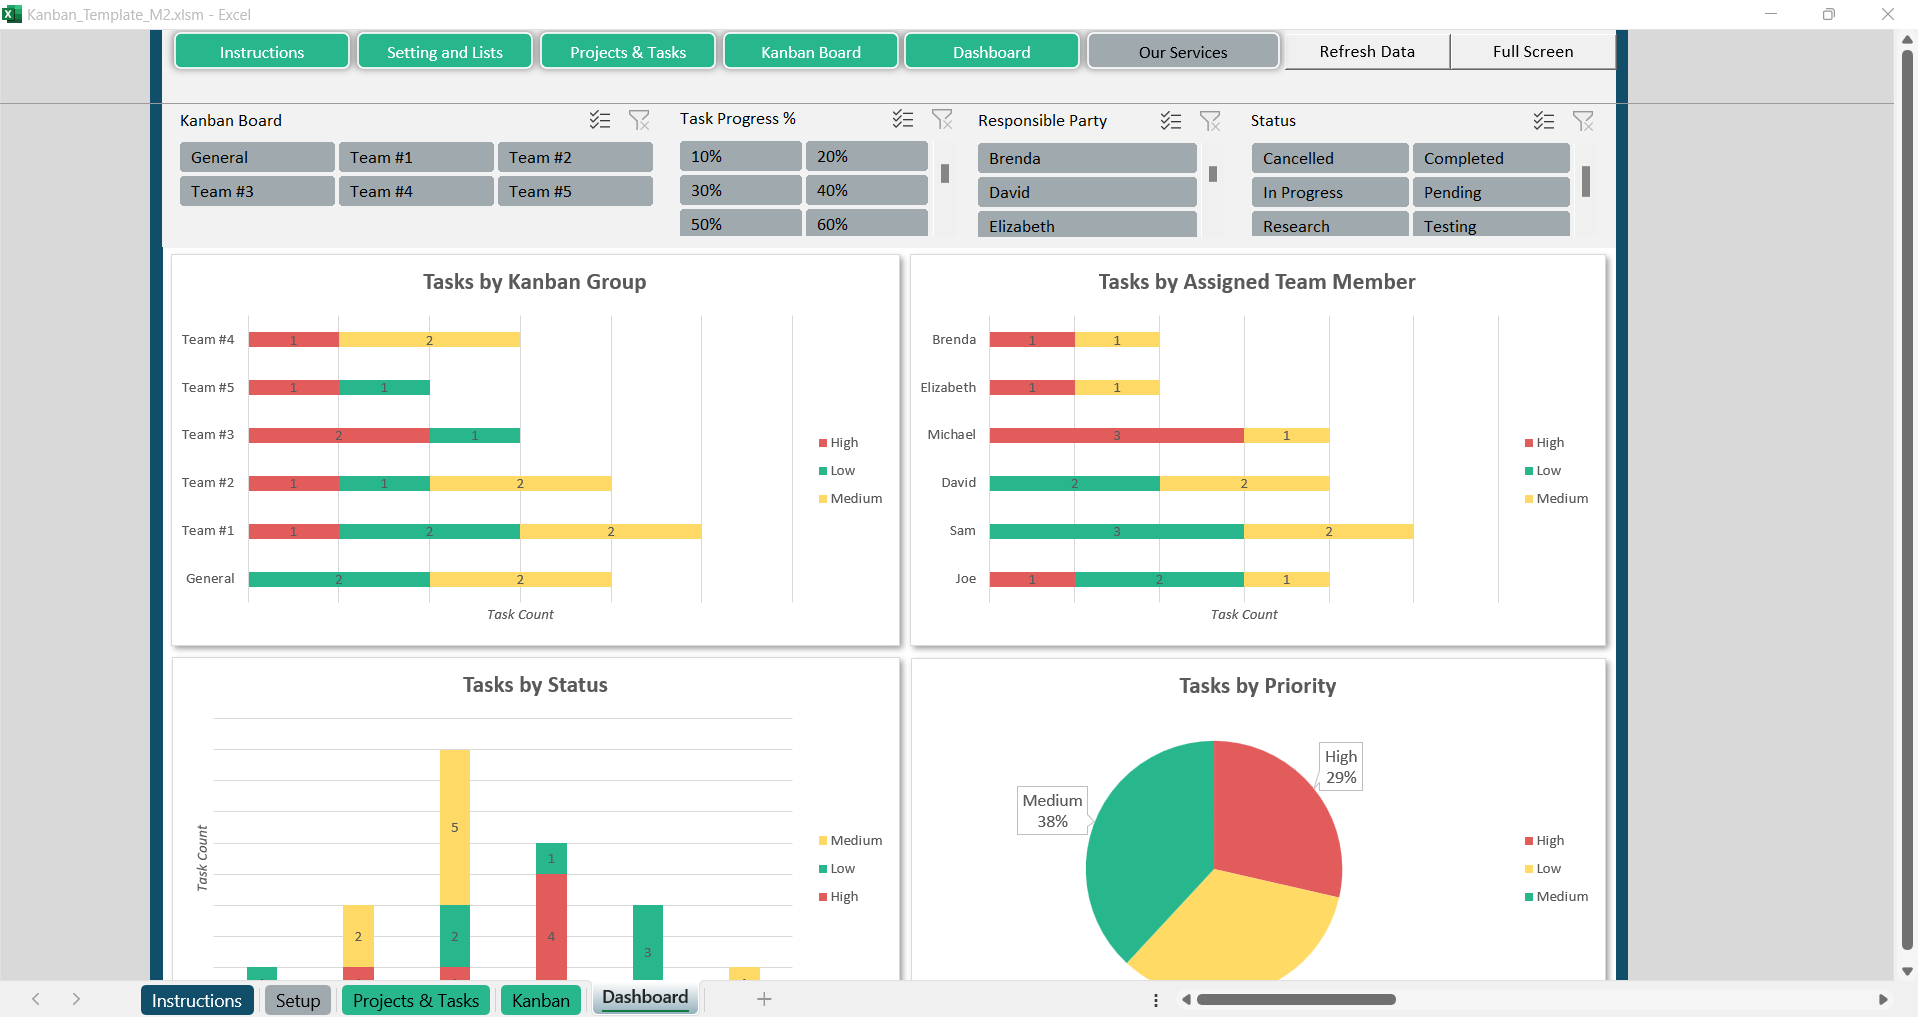Toggle the Completed status filter
Viewport: 1918px width, 1017px height.
(x=1490, y=158)
